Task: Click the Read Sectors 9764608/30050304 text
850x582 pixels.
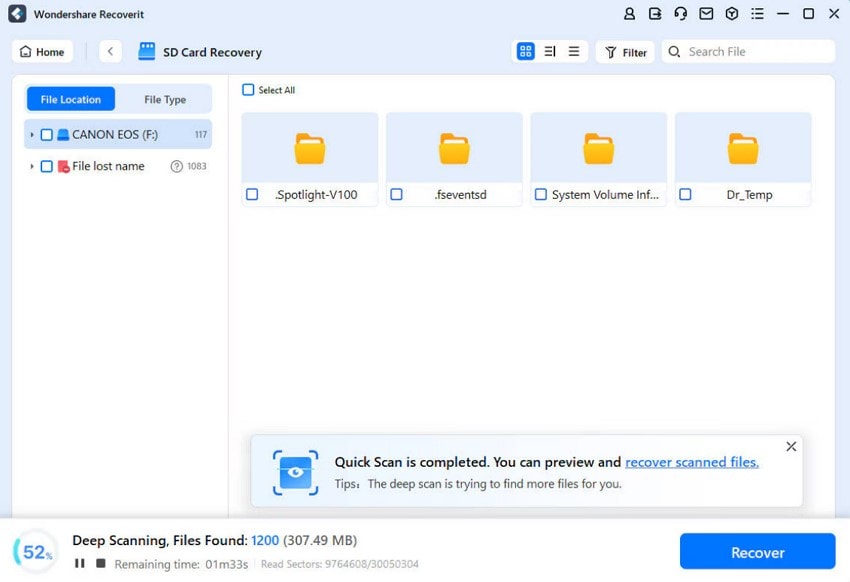Action: click(x=340, y=564)
